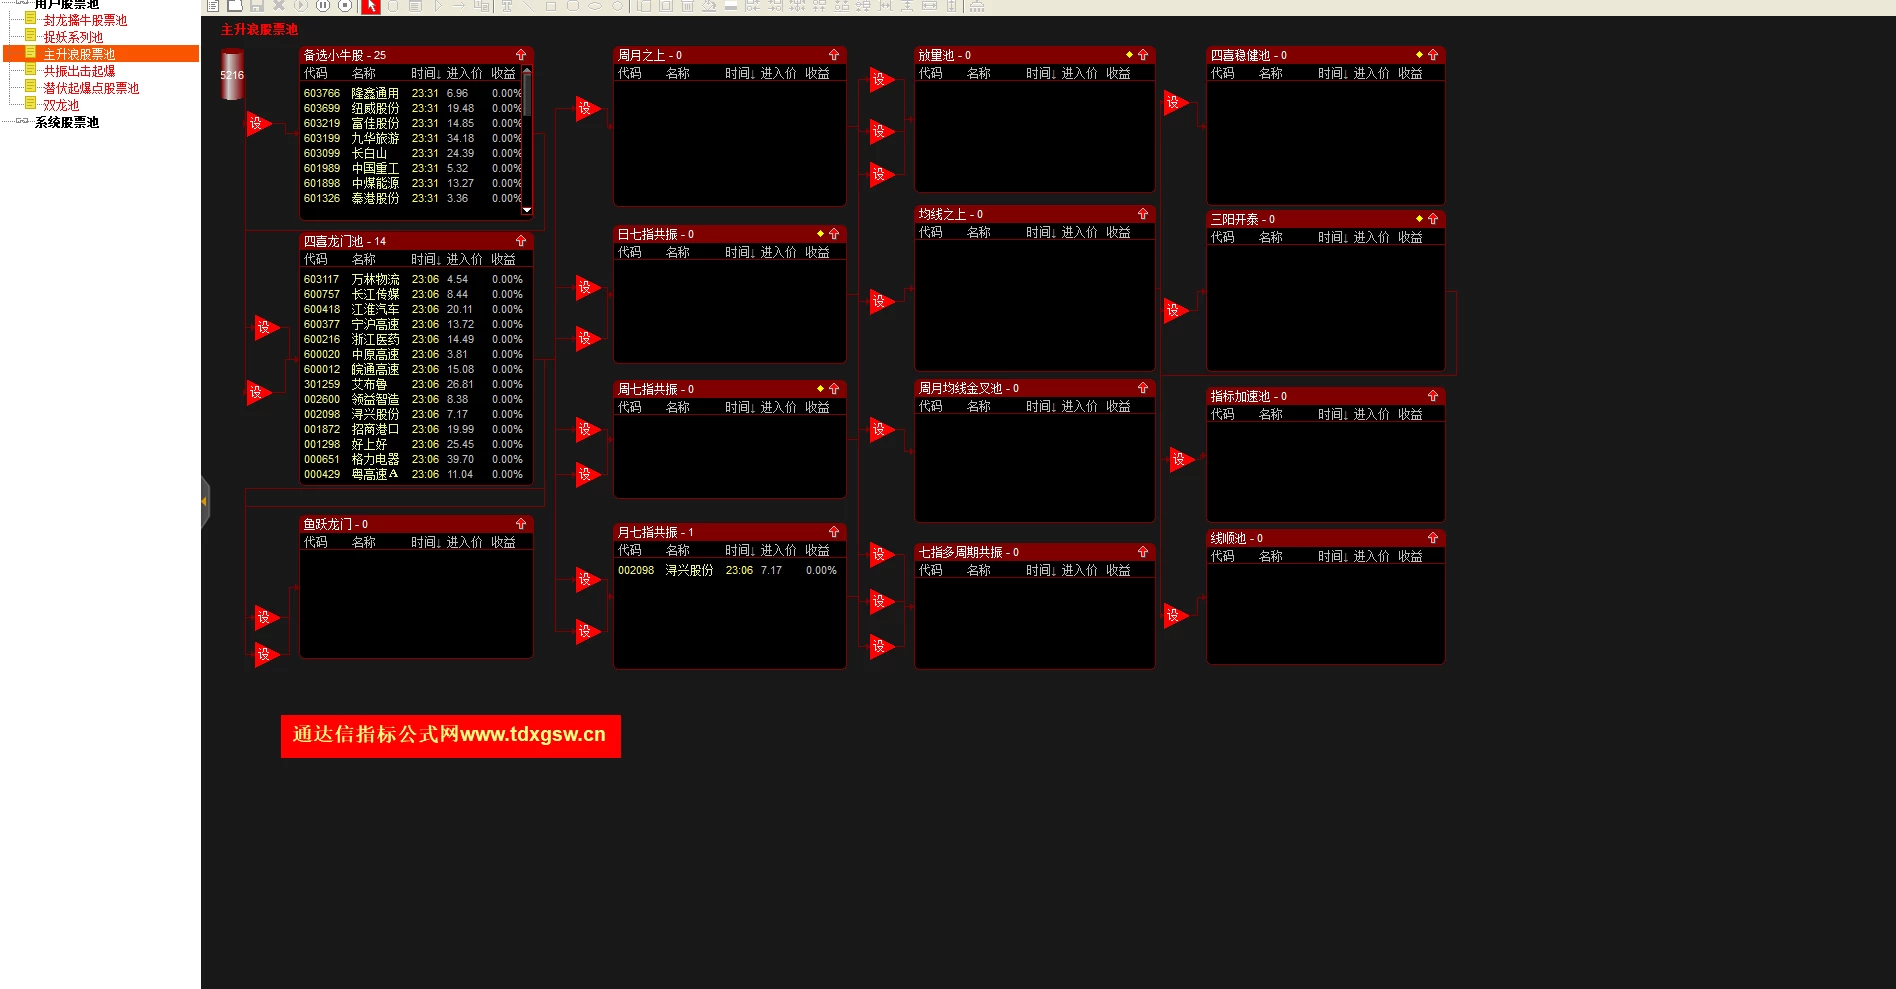Open the 设 filter node feeding 周月均线金叉池
Viewport: 1896px width, 989px height.
[x=881, y=430]
